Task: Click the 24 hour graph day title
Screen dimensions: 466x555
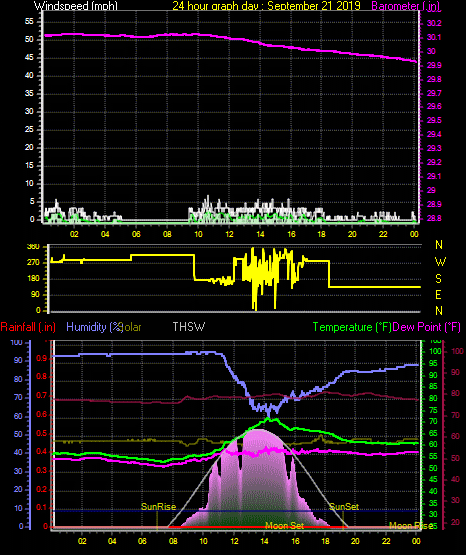Action: (x=266, y=6)
